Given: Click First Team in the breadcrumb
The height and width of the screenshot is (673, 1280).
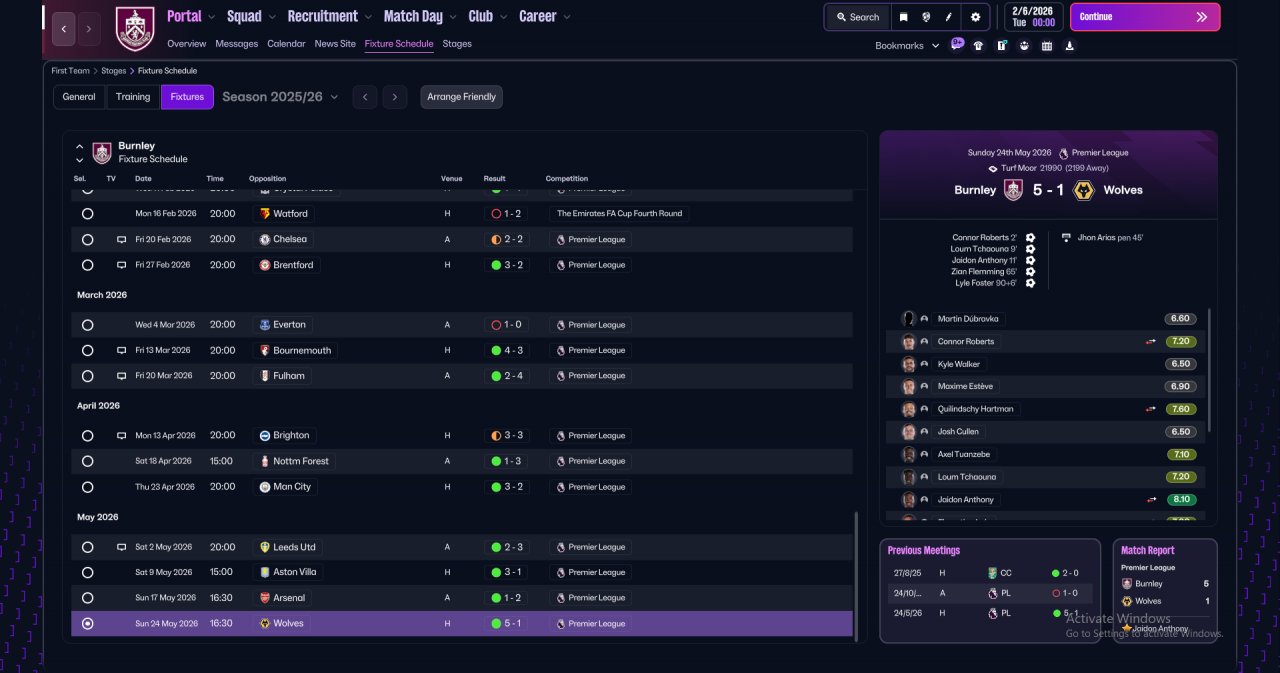Looking at the screenshot, I should (71, 71).
